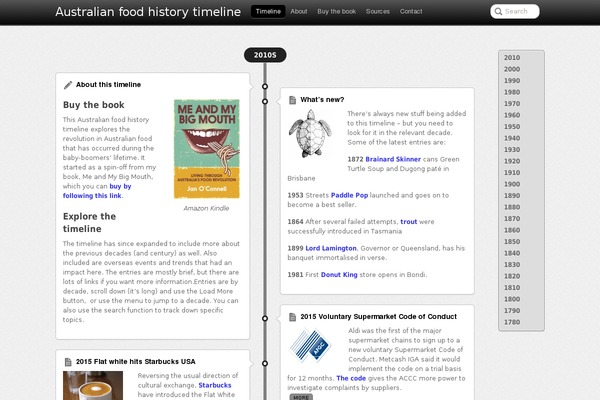Image resolution: width=600 pixels, height=400 pixels.
Task: Click the flat white coffee photo
Action: (x=93, y=385)
